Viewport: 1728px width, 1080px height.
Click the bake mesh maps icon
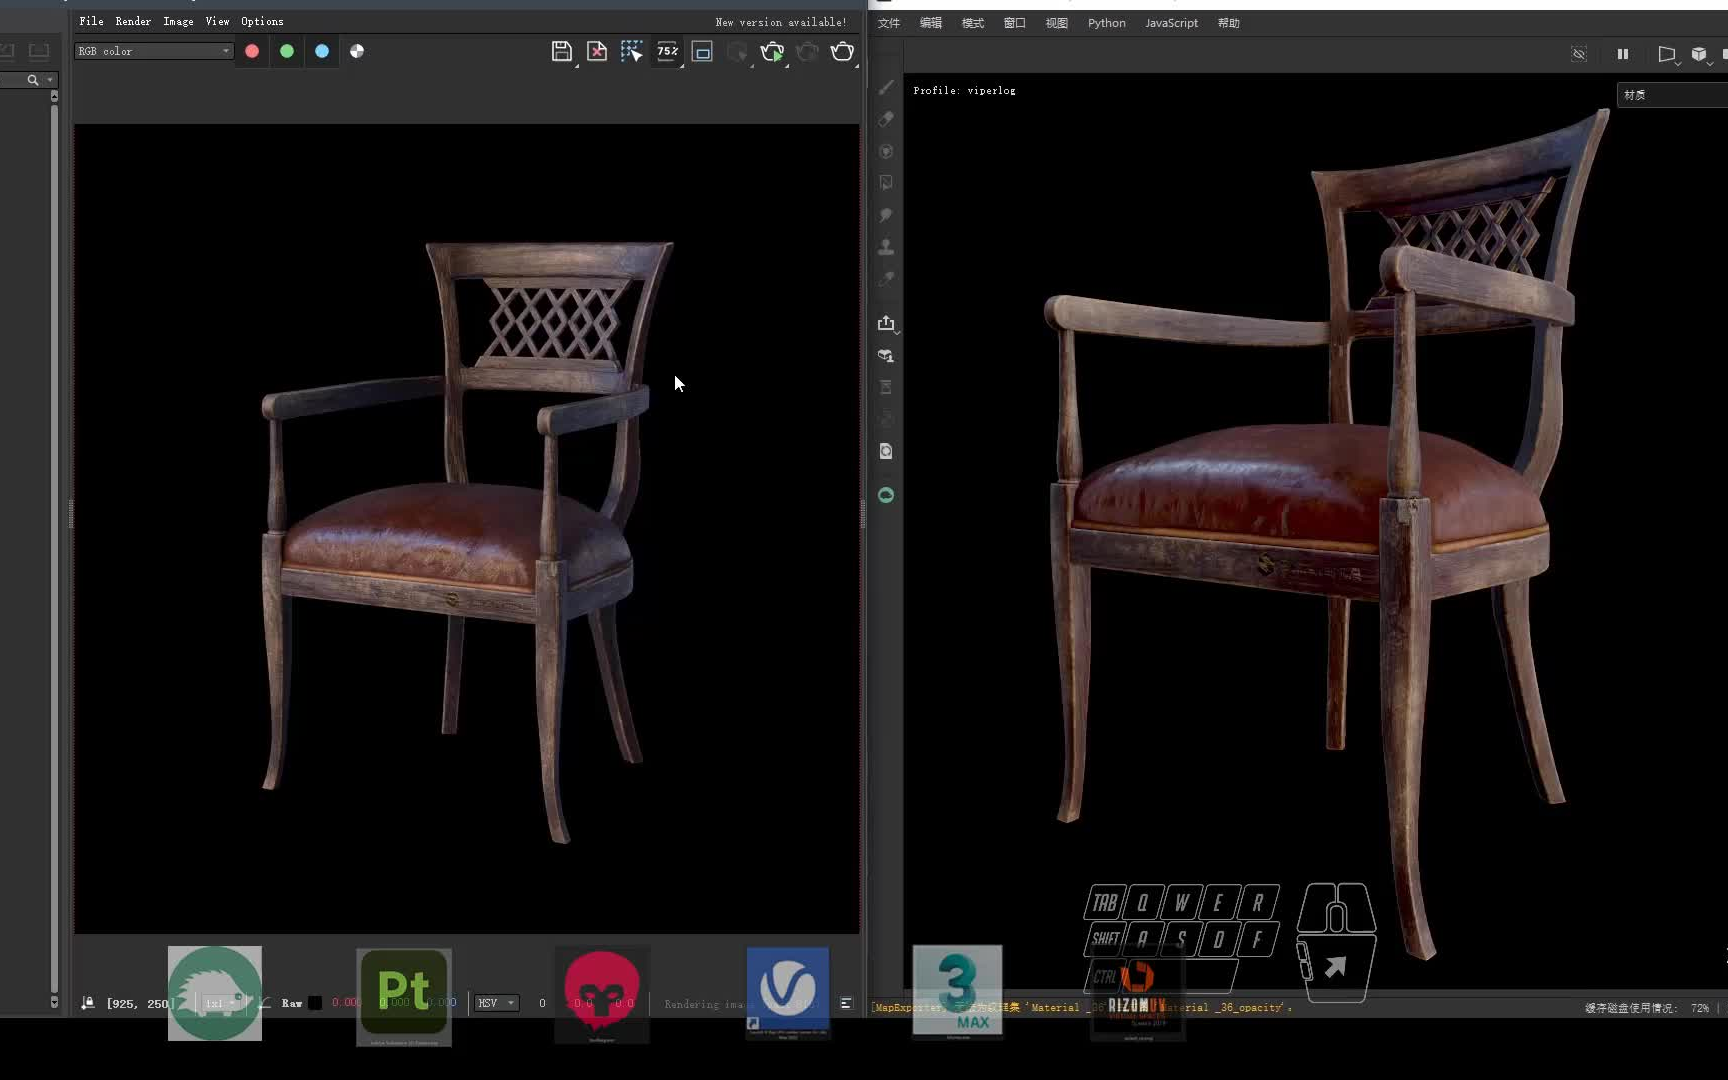coord(886,355)
